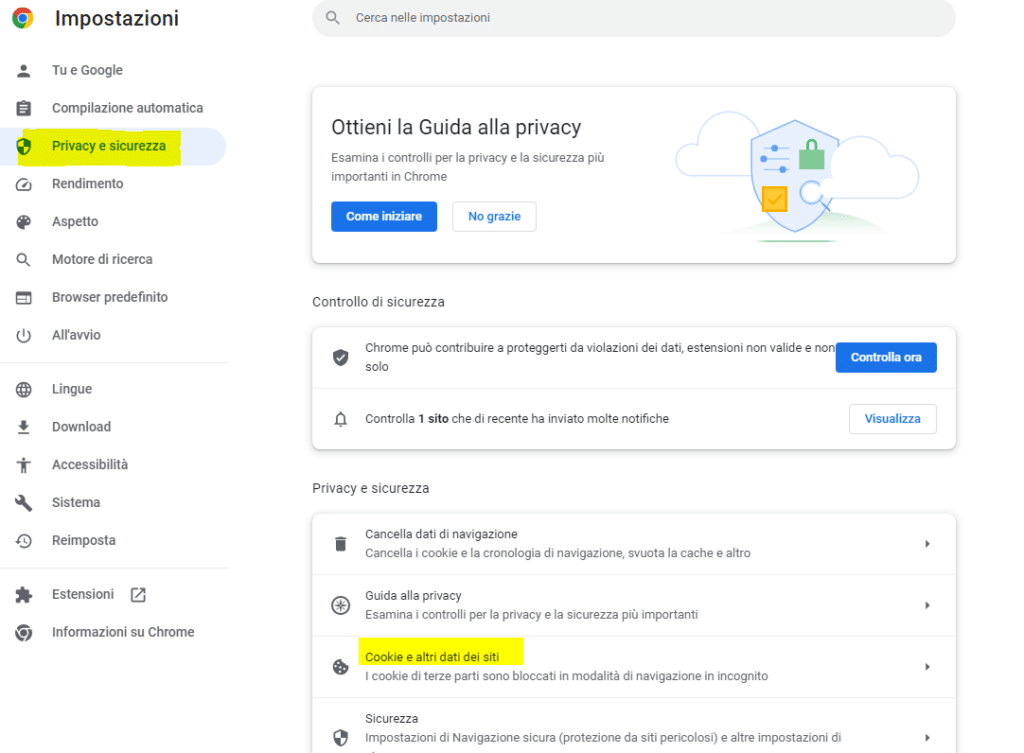Viewport: 1024px width, 753px height.
Task: Click the palette icon for Aspetto
Action: 24,222
